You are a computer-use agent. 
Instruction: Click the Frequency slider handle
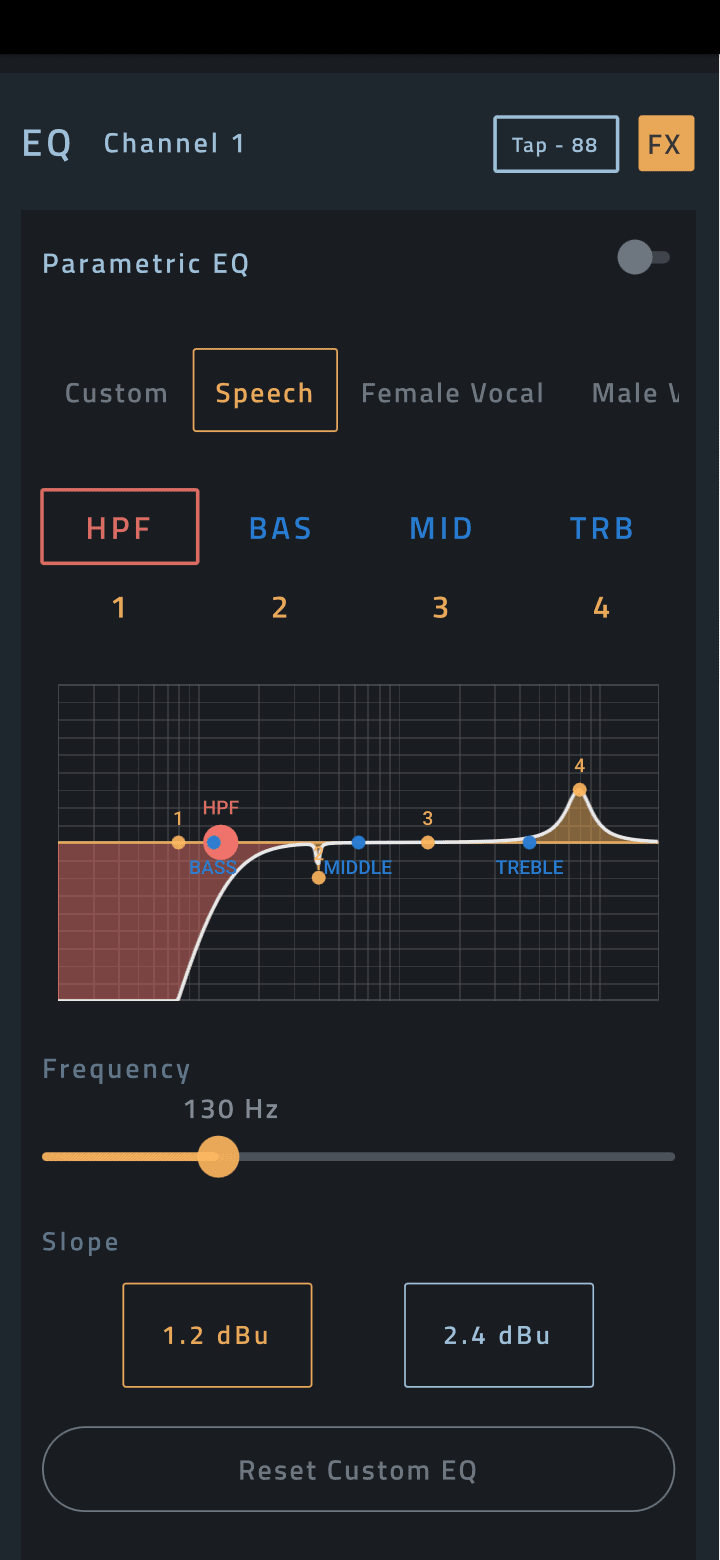218,1157
